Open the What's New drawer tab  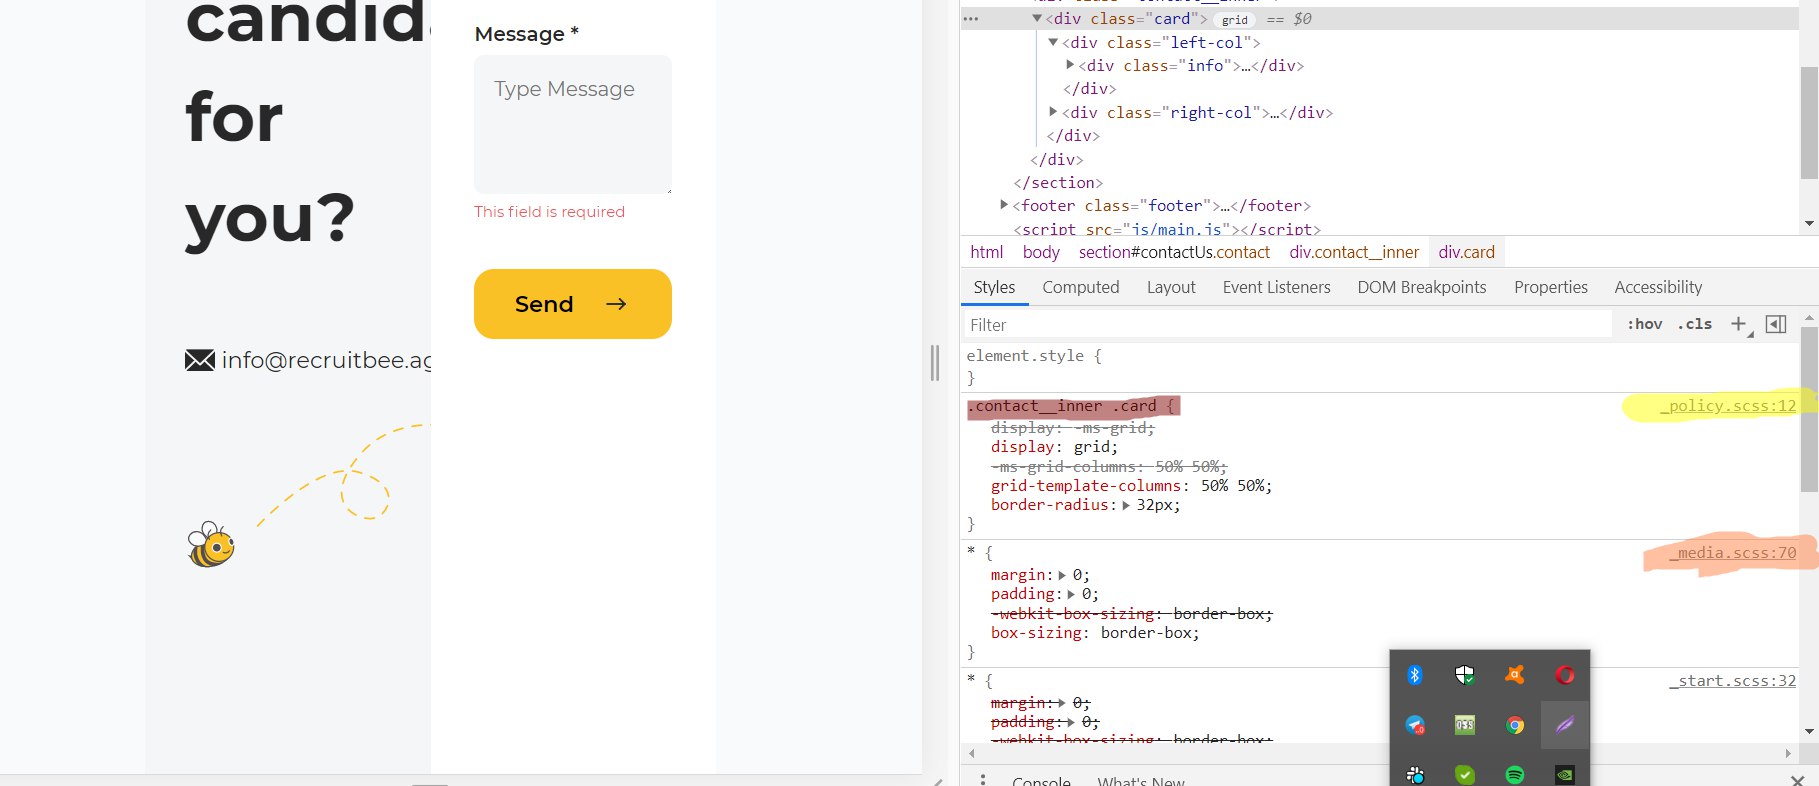[x=1141, y=781]
